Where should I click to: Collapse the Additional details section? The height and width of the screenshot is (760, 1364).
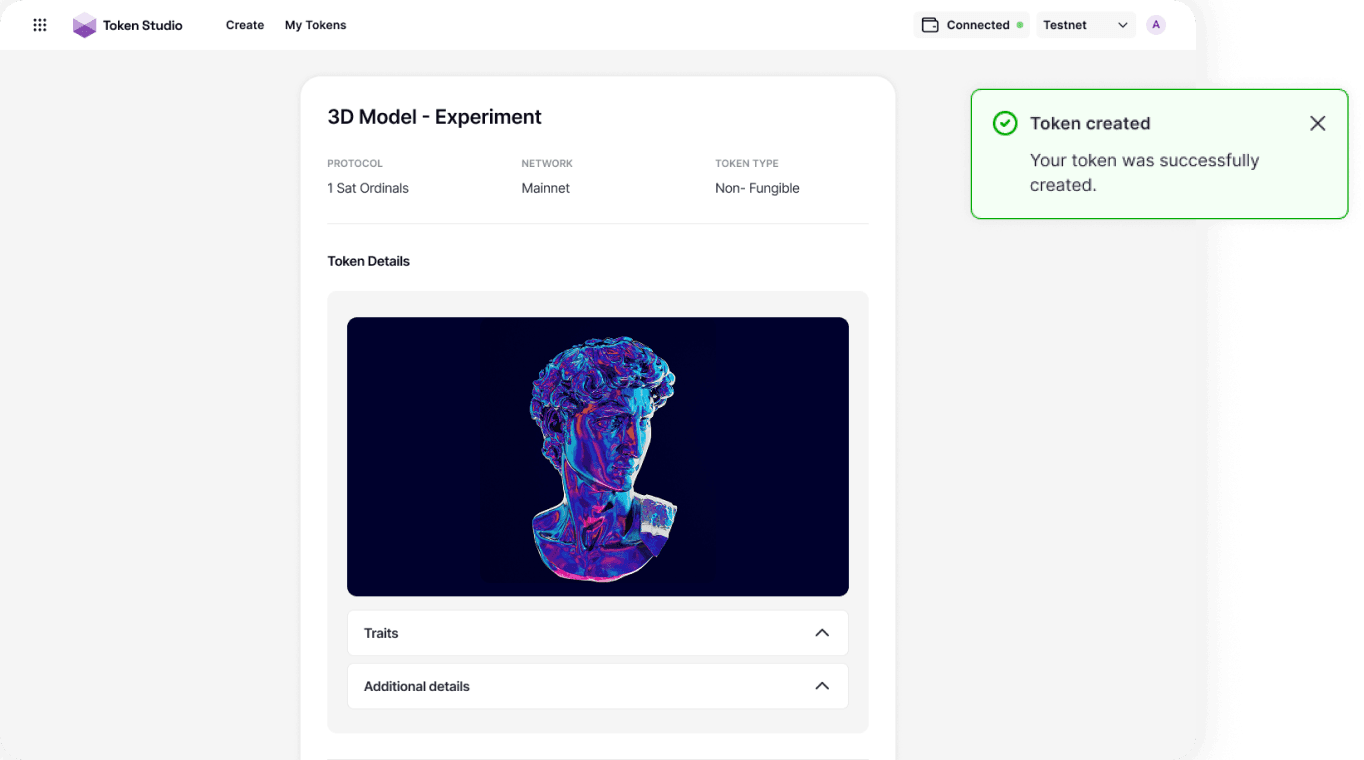822,686
